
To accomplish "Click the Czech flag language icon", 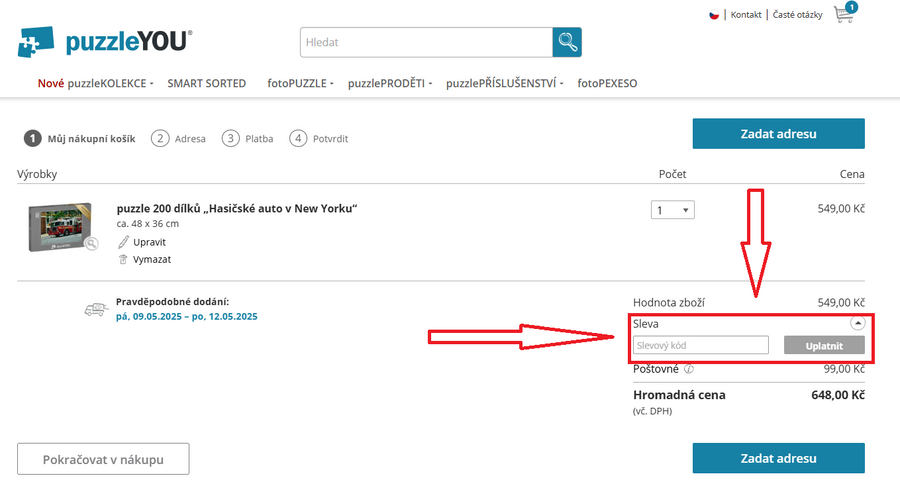I will [714, 15].
